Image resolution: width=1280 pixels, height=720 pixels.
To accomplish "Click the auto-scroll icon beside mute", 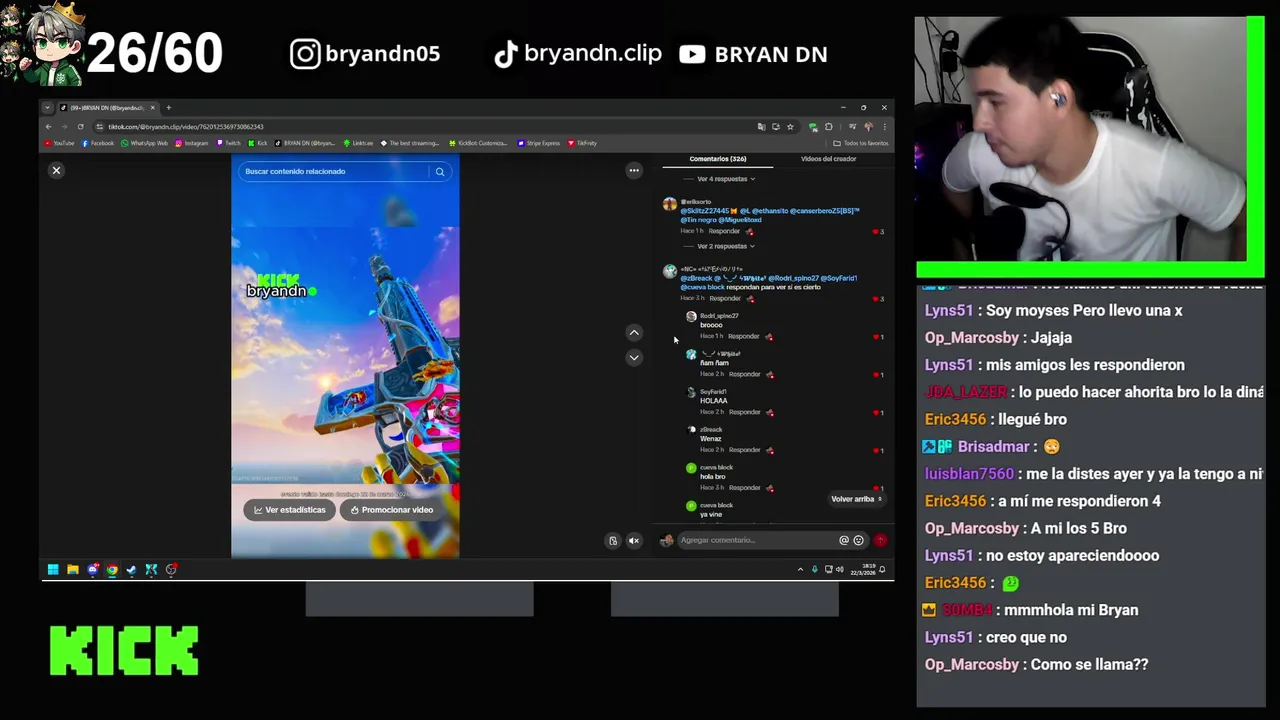I will pyautogui.click(x=613, y=541).
